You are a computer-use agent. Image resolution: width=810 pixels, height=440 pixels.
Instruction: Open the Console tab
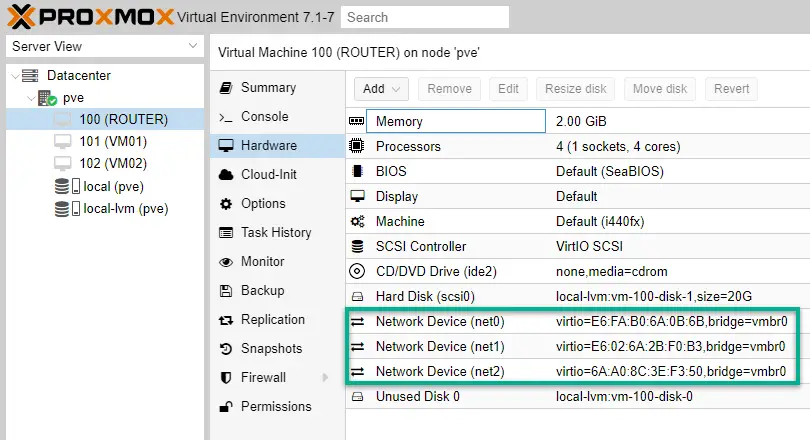click(277, 116)
